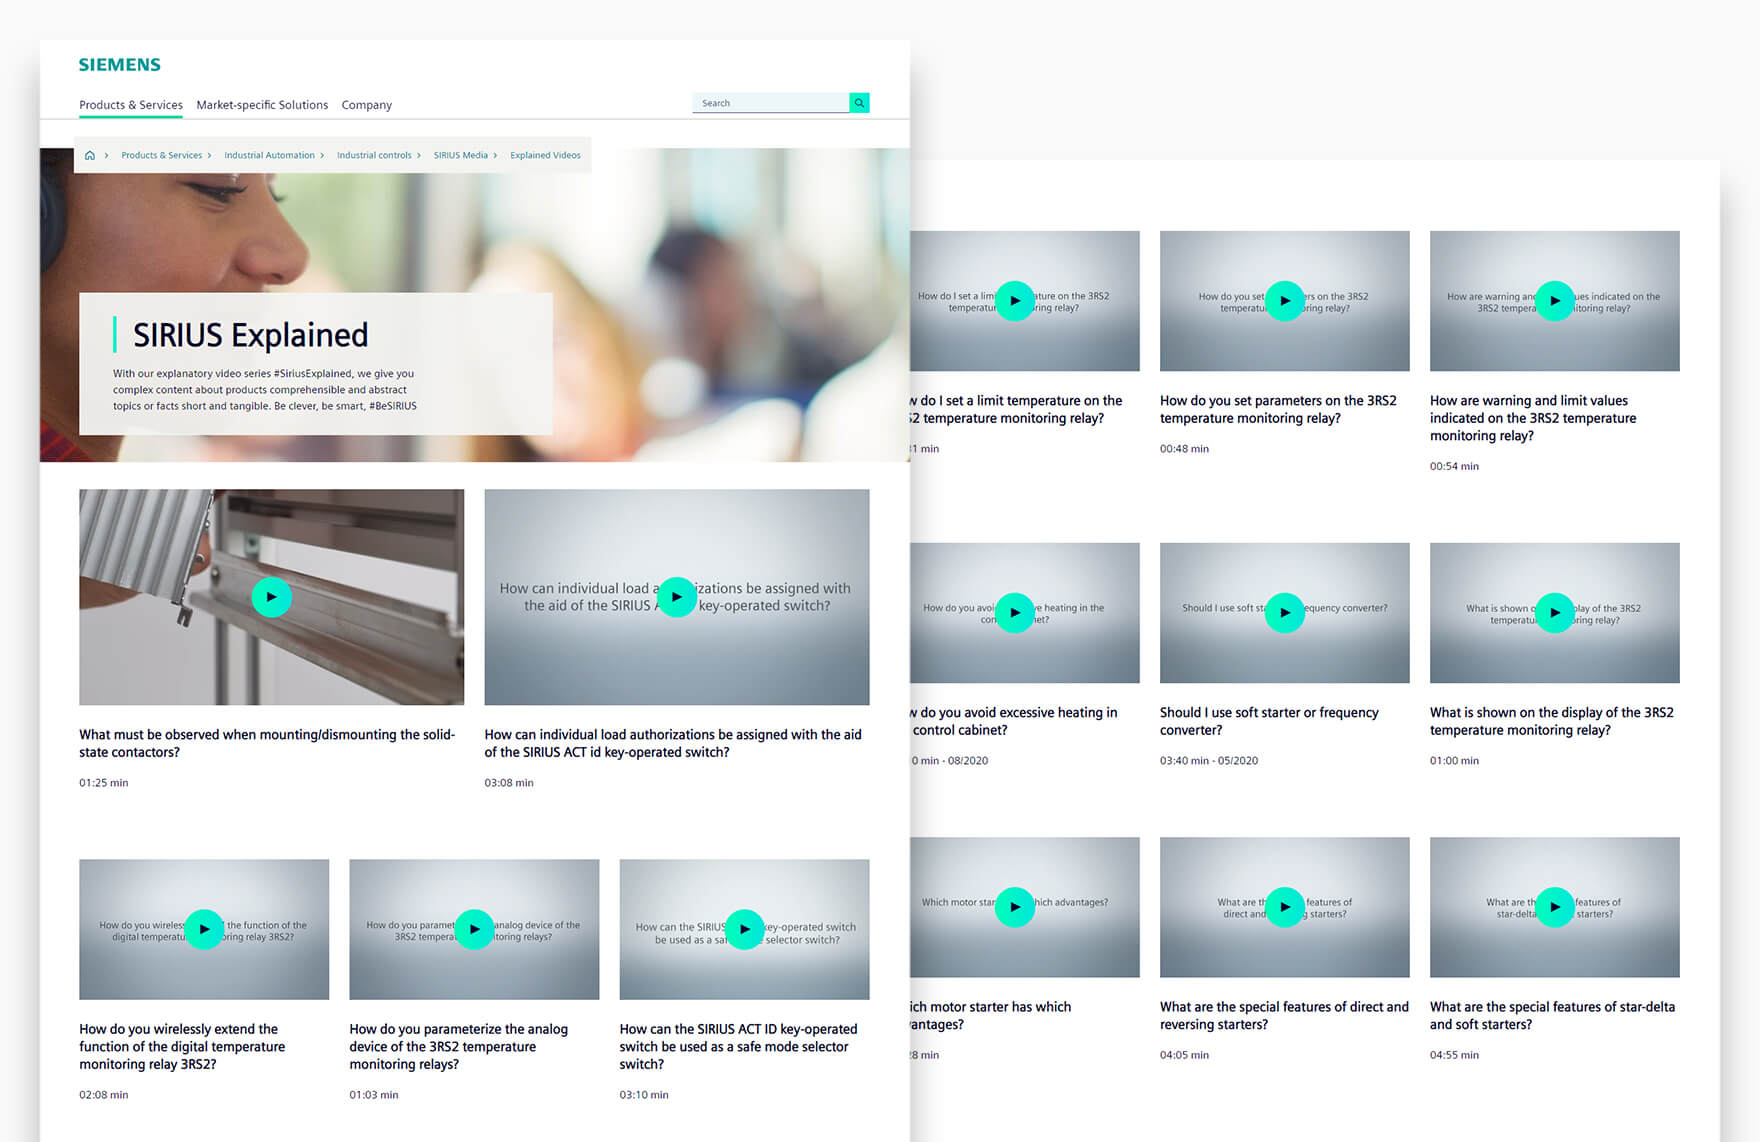This screenshot has width=1760, height=1142.
Task: Open the Market-specific Solutions menu
Action: tap(262, 105)
